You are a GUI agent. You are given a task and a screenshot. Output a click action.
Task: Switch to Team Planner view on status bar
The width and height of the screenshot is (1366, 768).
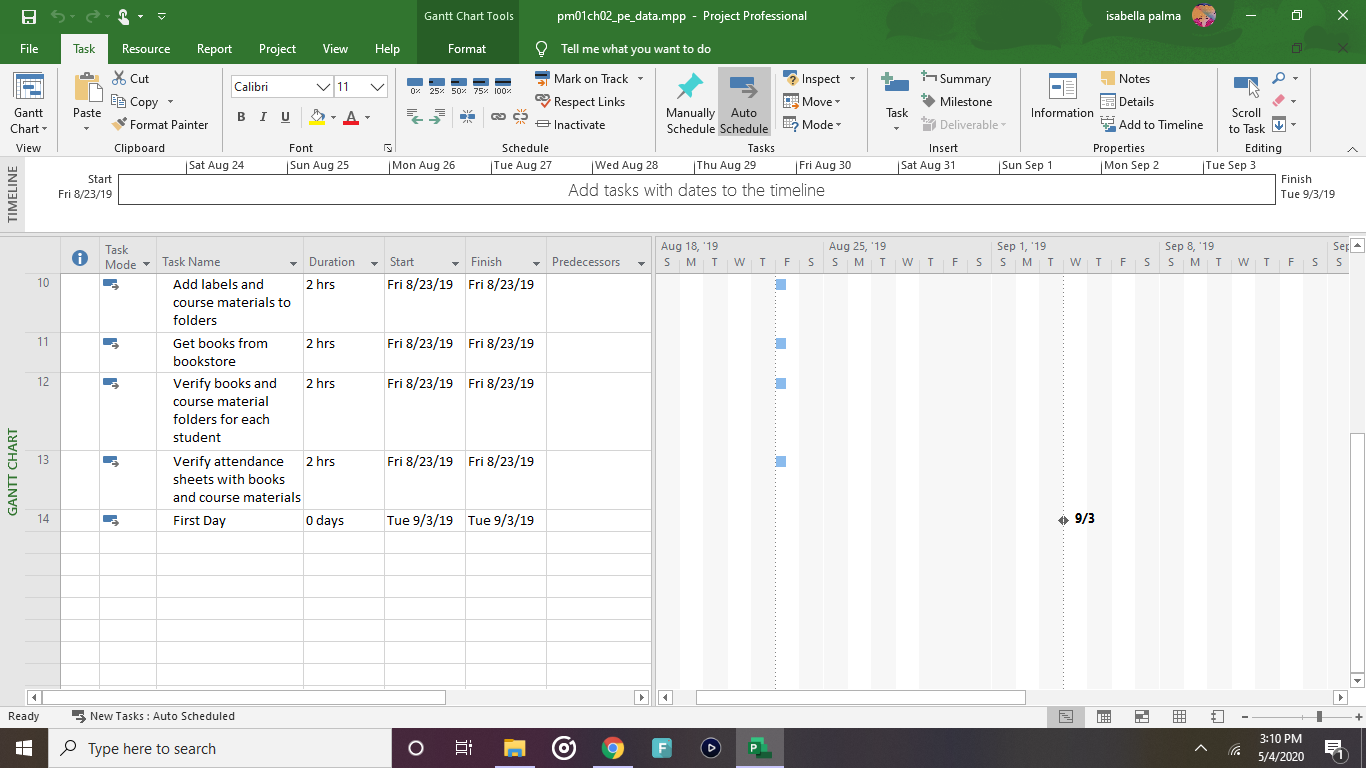1141,716
